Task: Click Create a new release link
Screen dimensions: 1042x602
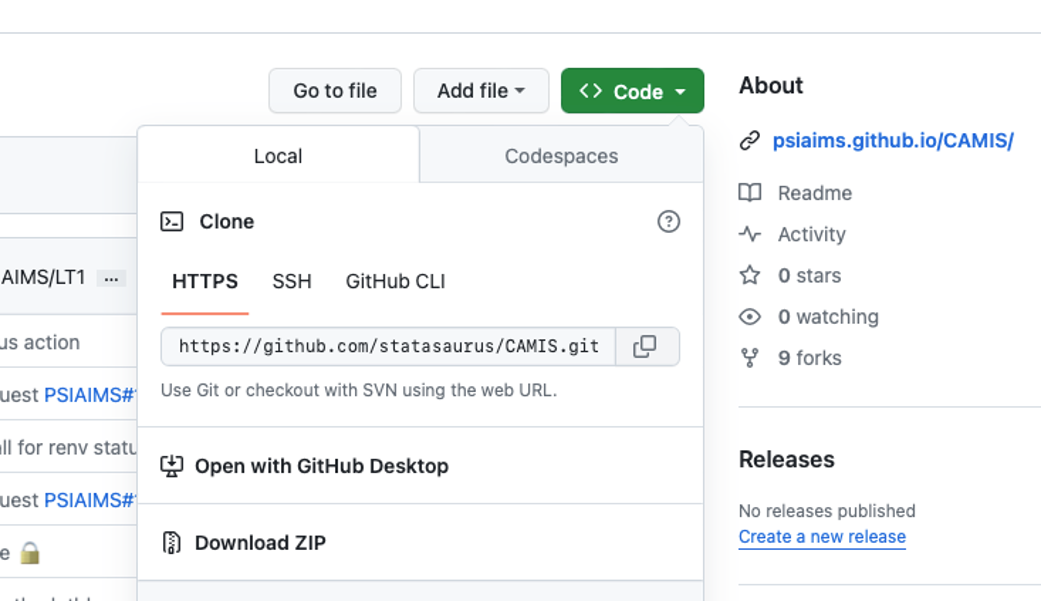Action: pos(822,537)
